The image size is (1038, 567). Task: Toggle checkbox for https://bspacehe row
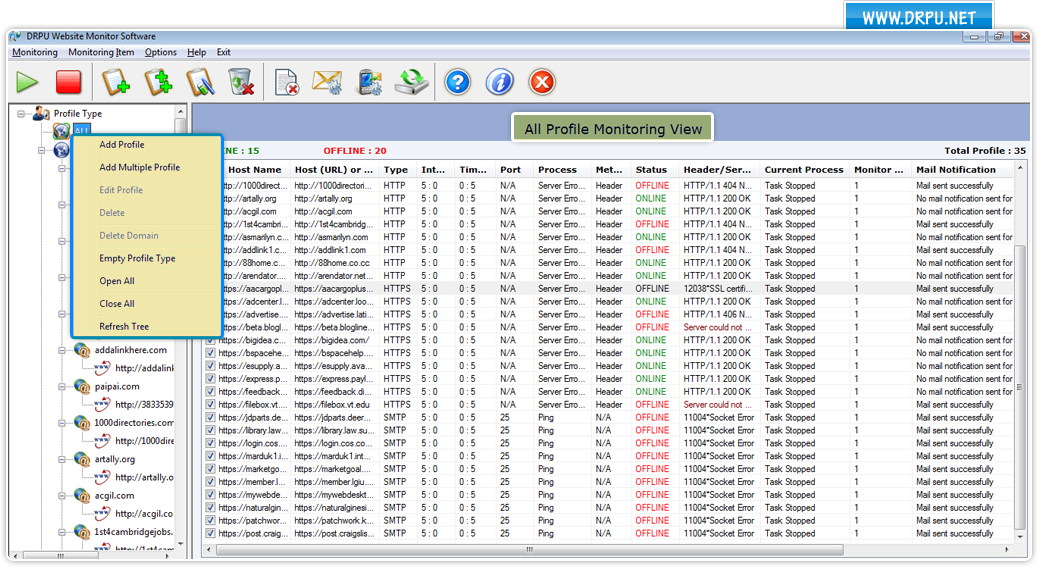point(211,353)
